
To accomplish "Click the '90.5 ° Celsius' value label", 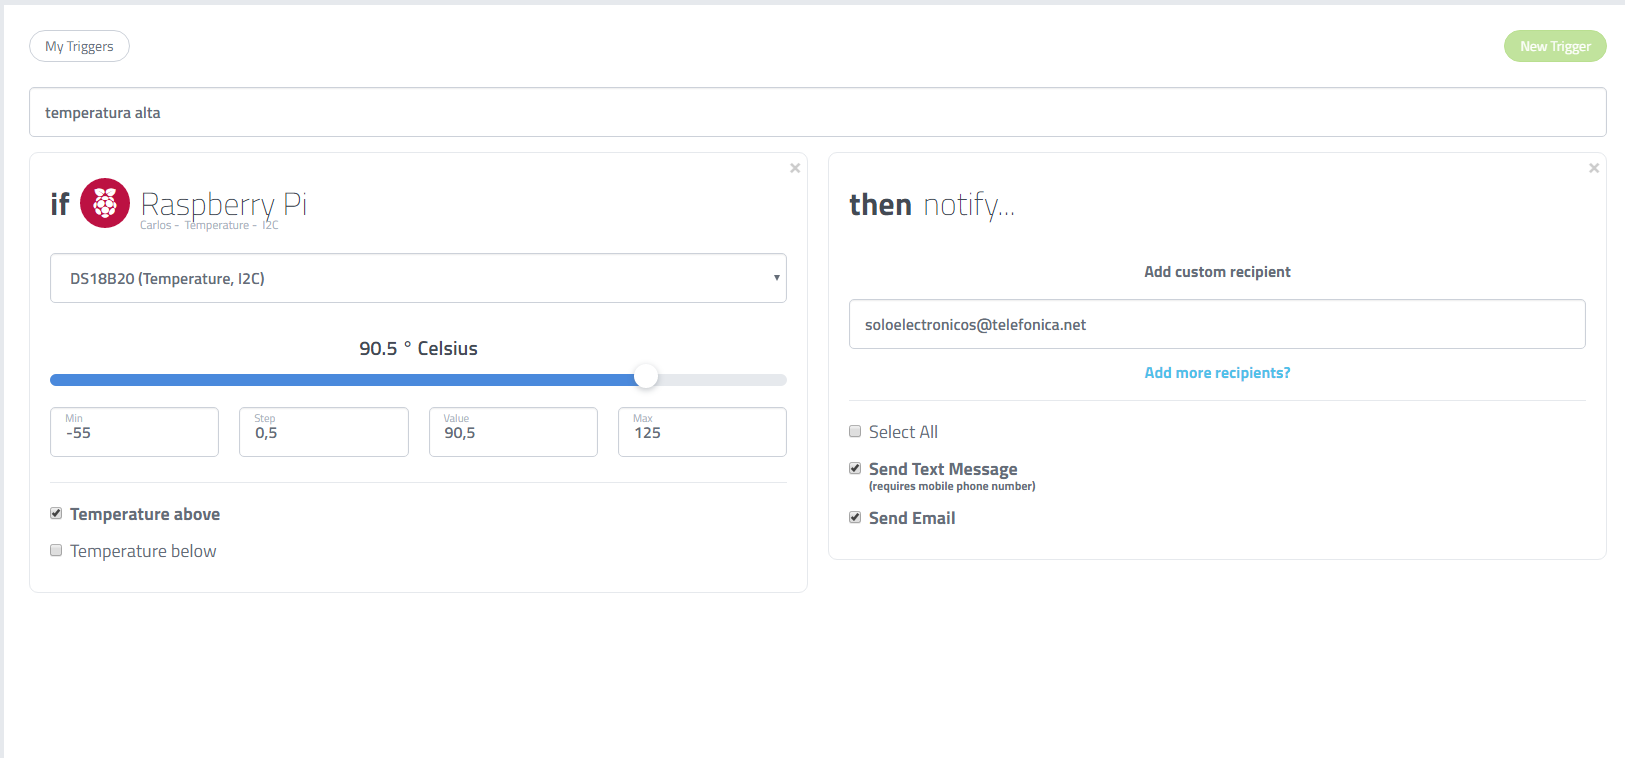I will tap(418, 348).
